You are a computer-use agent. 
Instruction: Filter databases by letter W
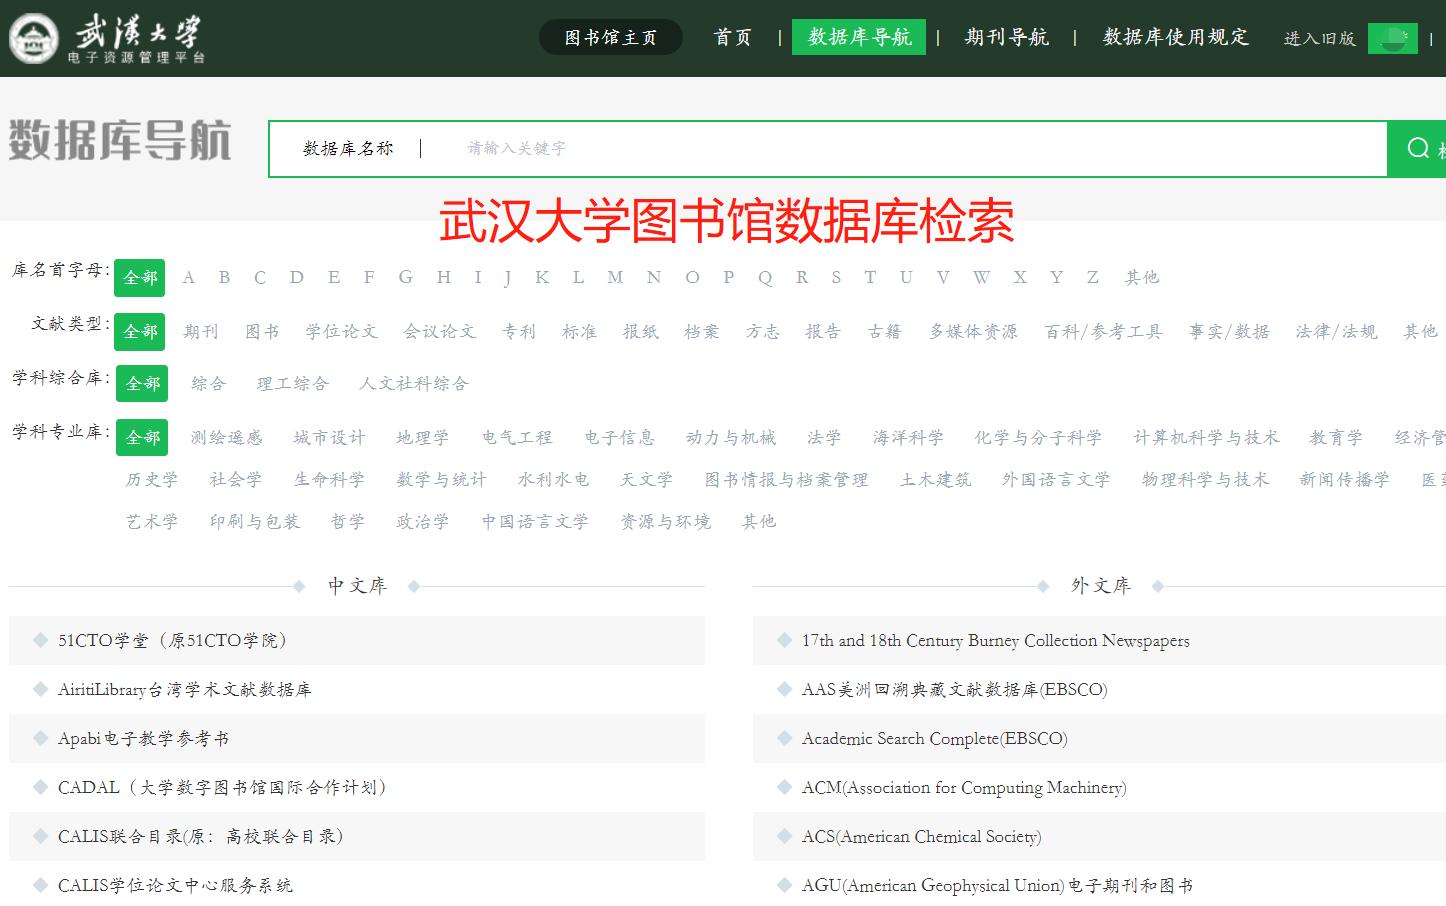point(981,277)
